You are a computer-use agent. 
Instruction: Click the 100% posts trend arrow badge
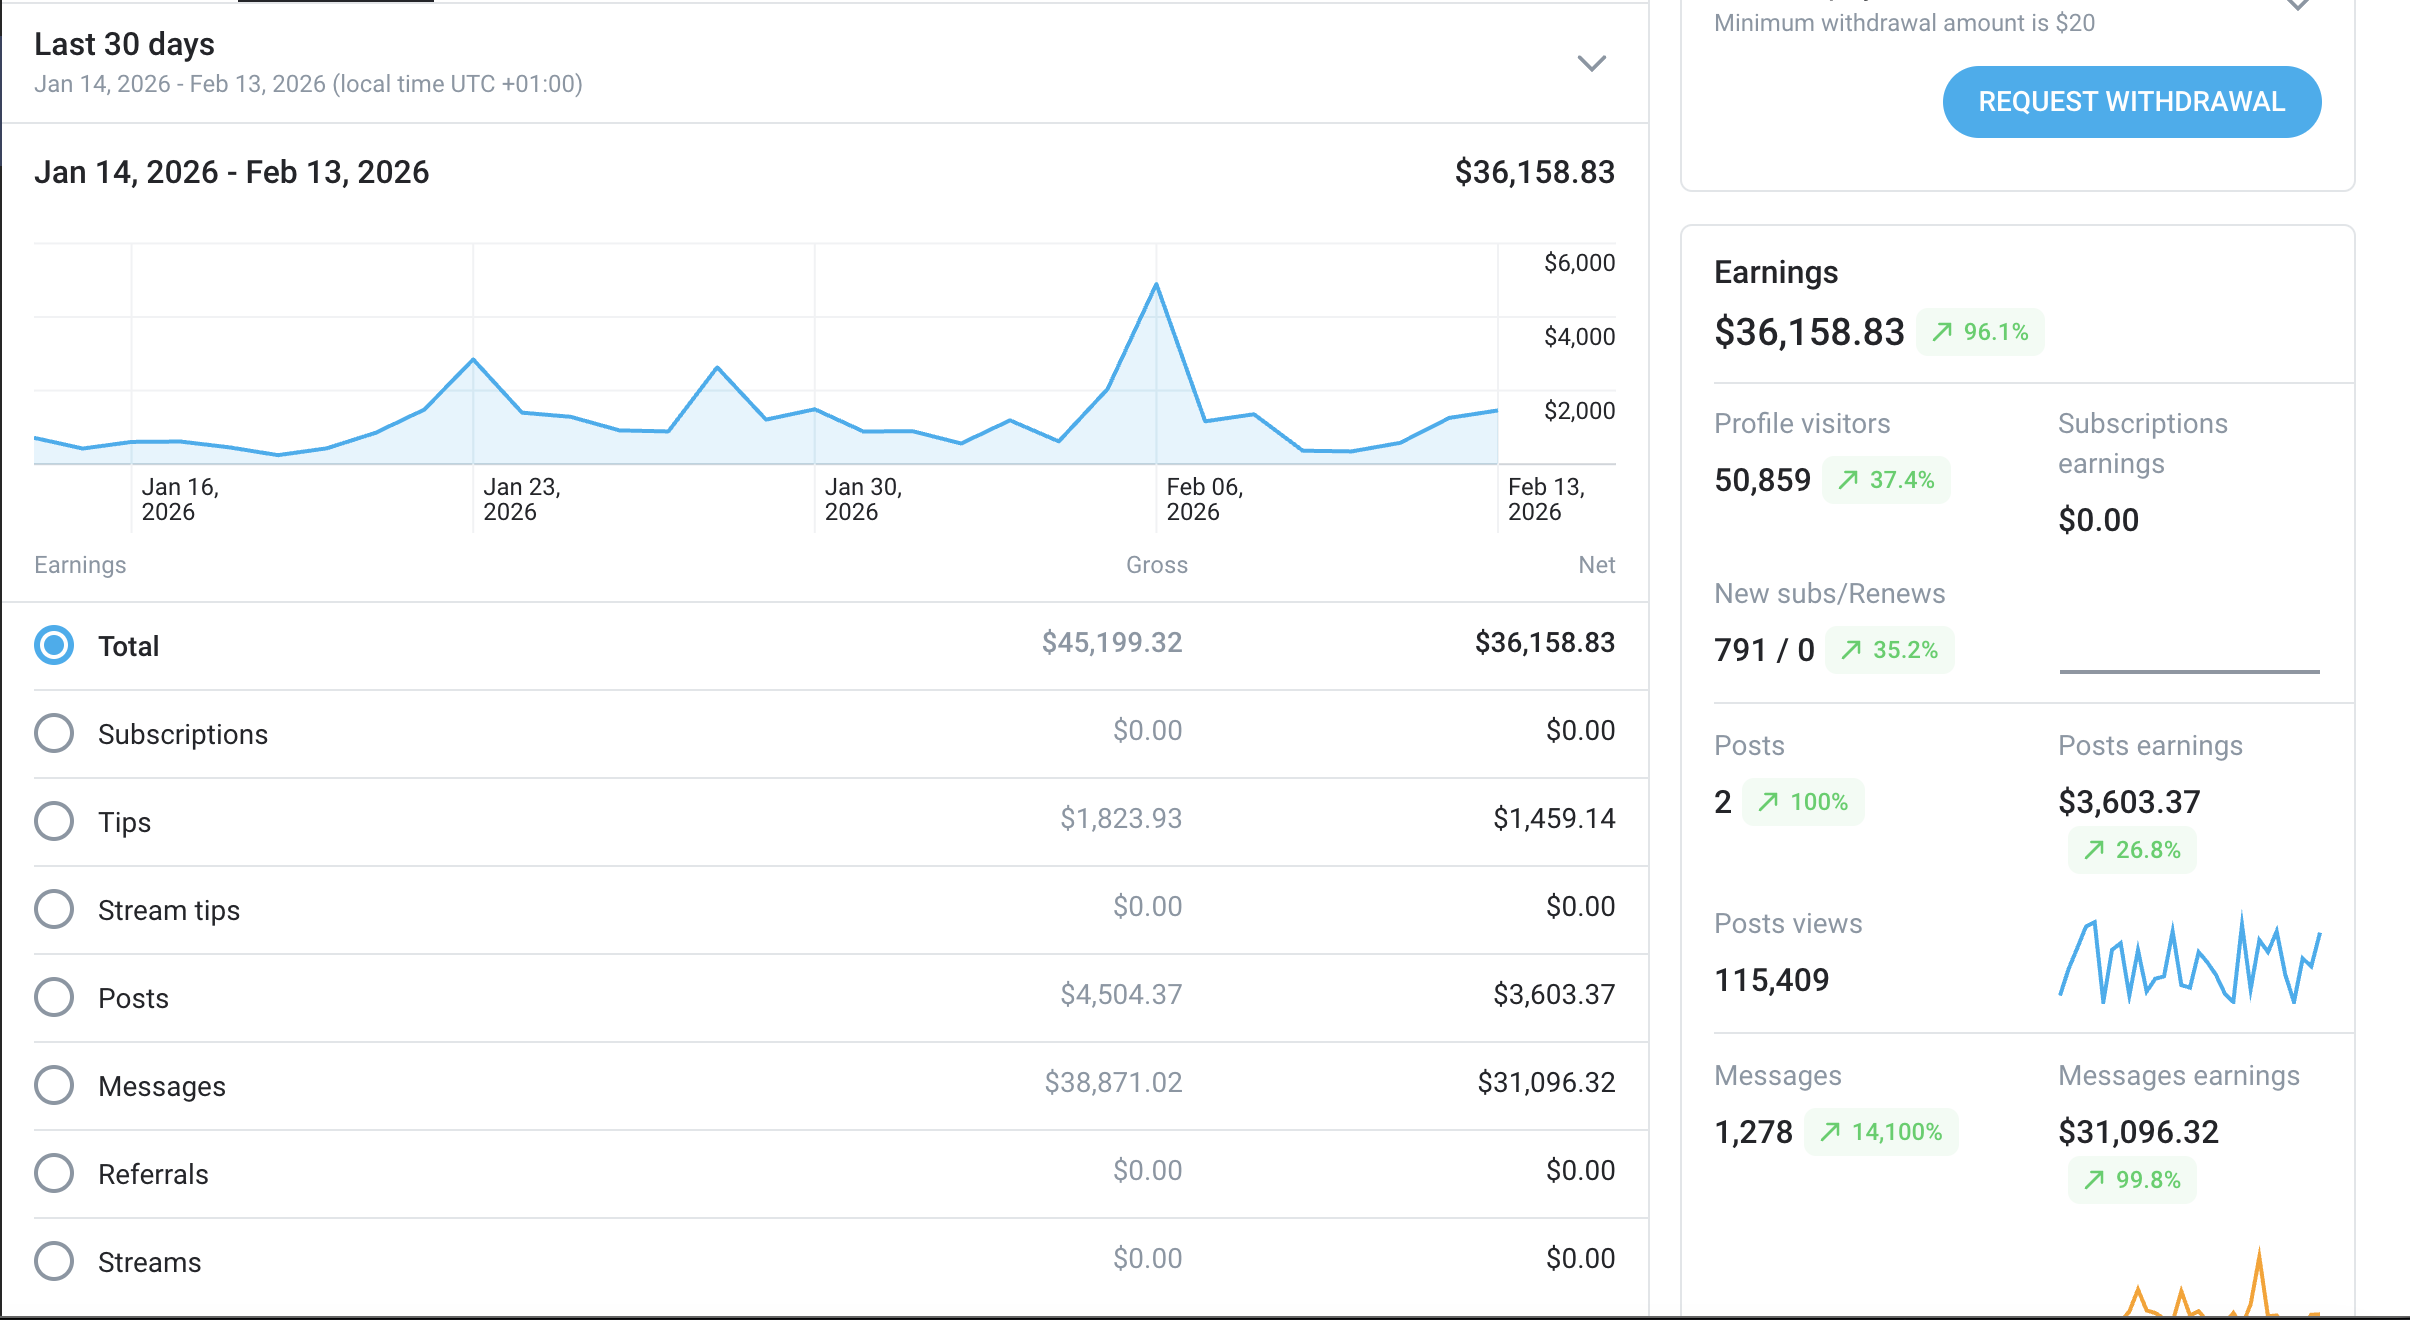coord(1803,802)
